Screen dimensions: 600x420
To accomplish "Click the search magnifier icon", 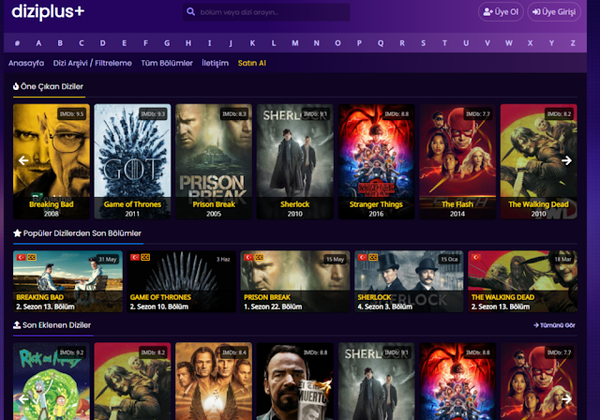I will tap(191, 12).
